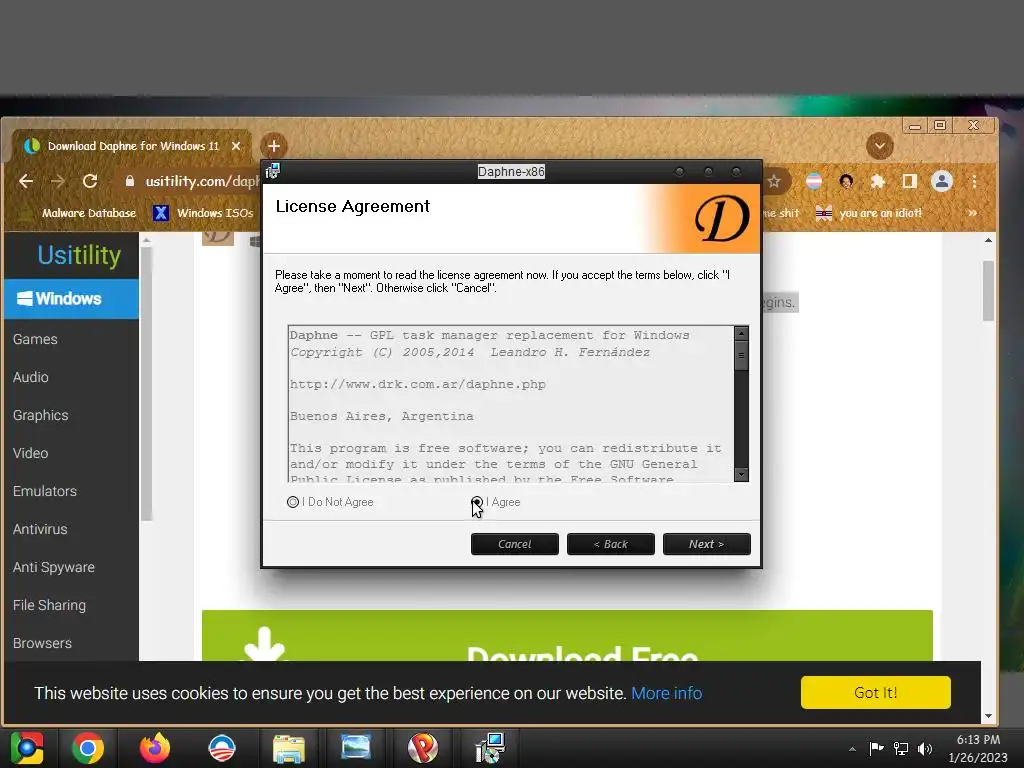Click the Start button on the taskbar
This screenshot has height=768, width=1024.
tap(26, 748)
